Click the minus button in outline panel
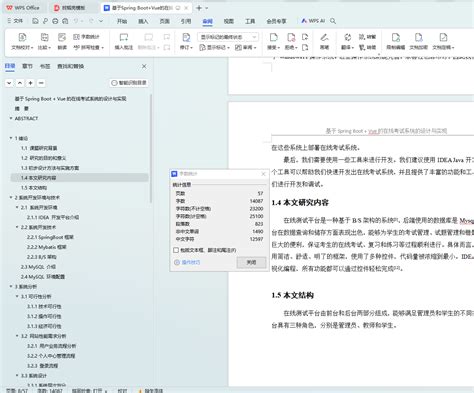The height and width of the screenshot is (393, 474). tap(41, 83)
